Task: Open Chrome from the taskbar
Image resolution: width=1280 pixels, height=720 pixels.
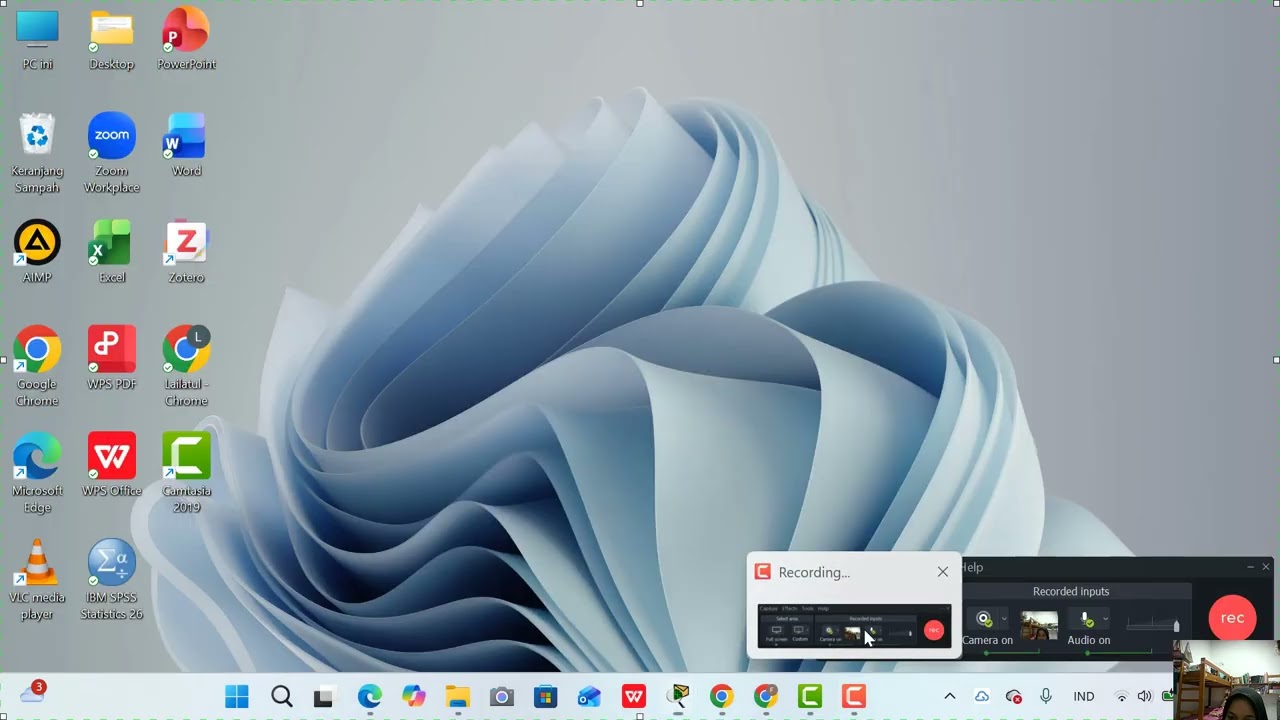Action: [x=721, y=697]
